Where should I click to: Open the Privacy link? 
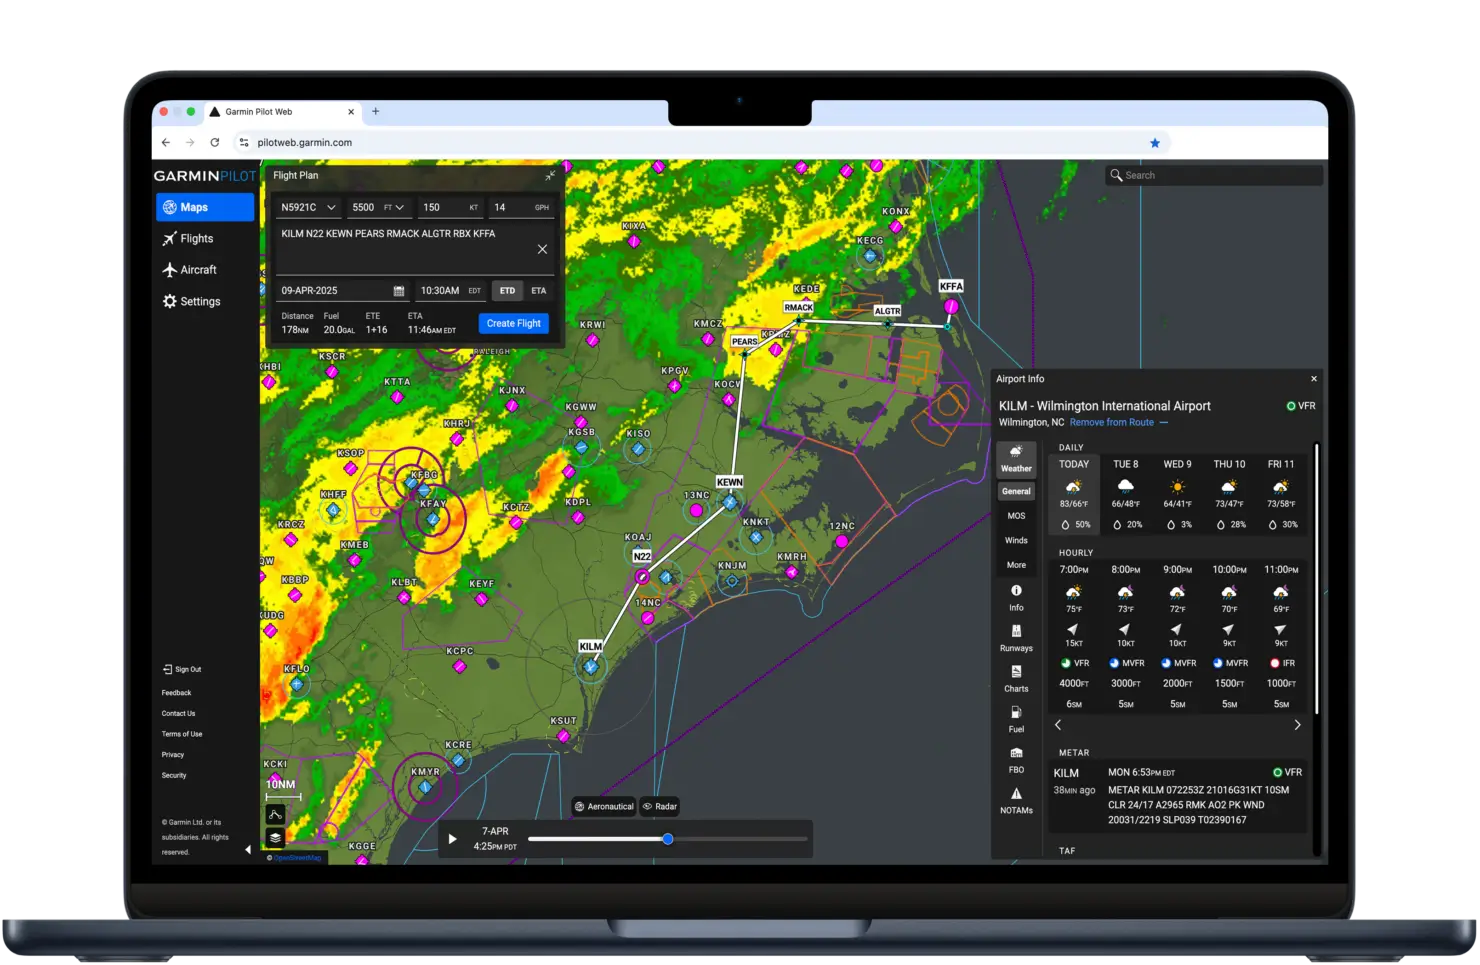coord(173,755)
